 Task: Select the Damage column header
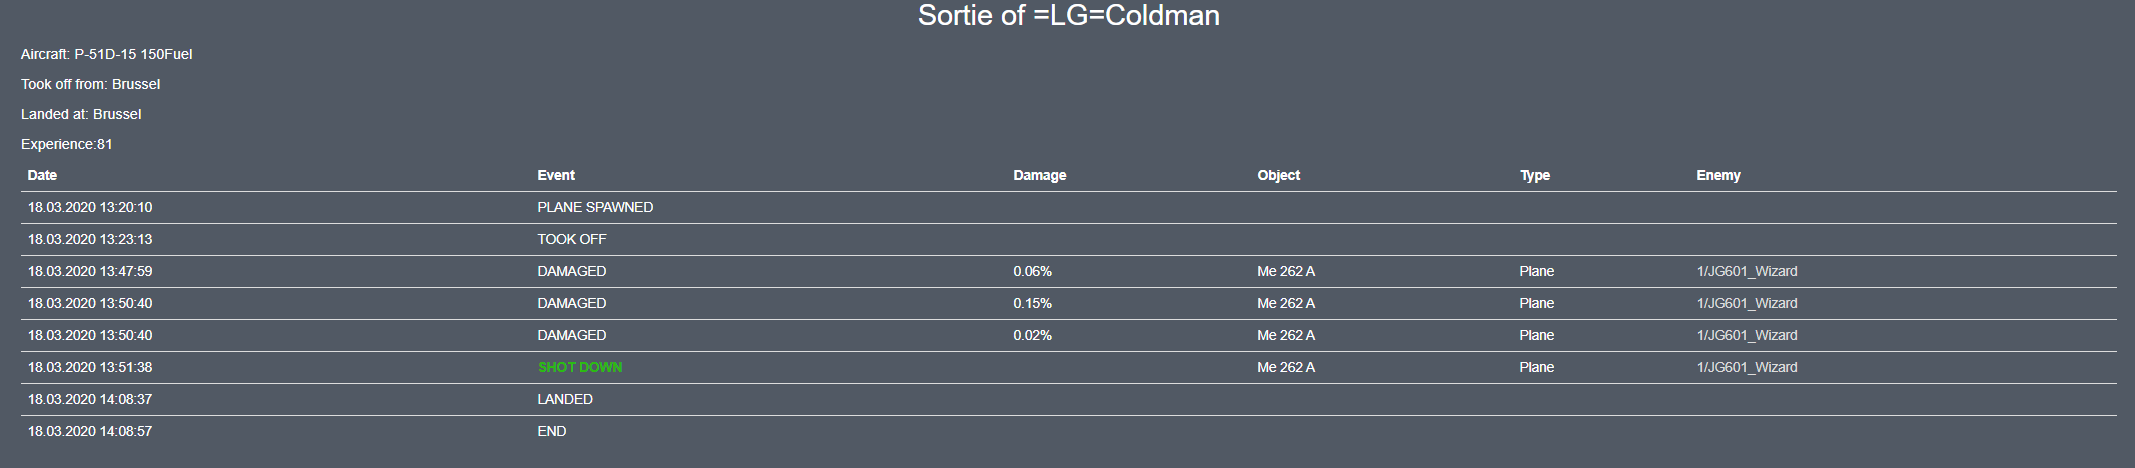pos(1039,175)
